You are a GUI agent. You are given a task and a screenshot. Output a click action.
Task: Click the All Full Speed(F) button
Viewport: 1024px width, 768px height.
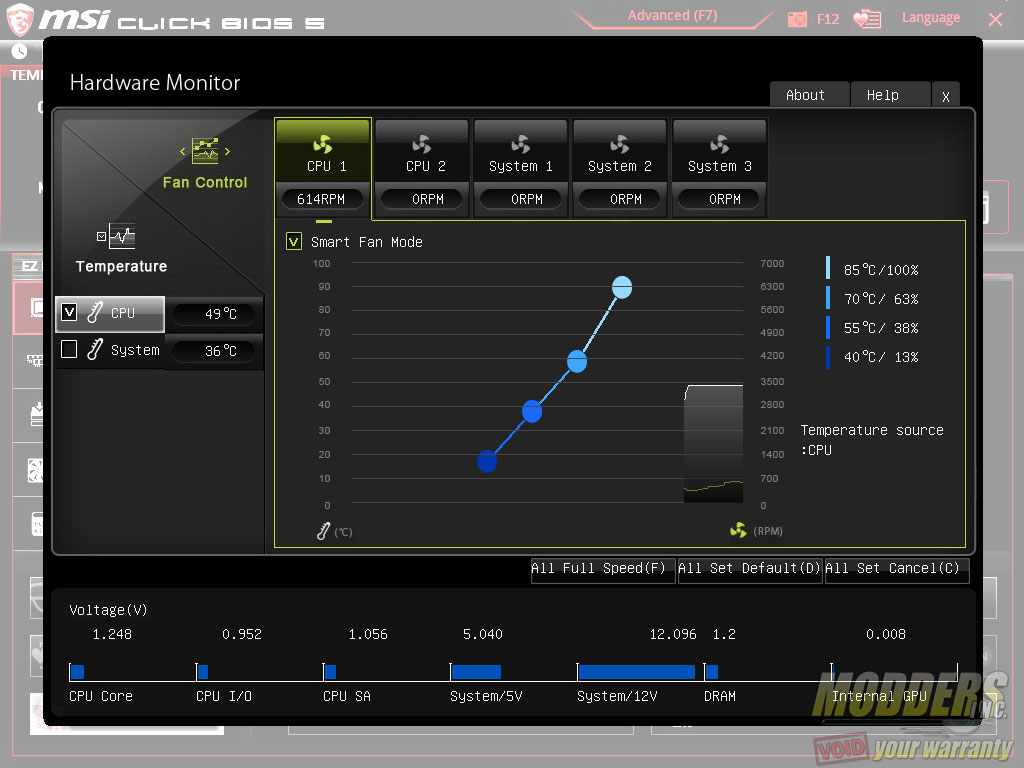point(602,569)
